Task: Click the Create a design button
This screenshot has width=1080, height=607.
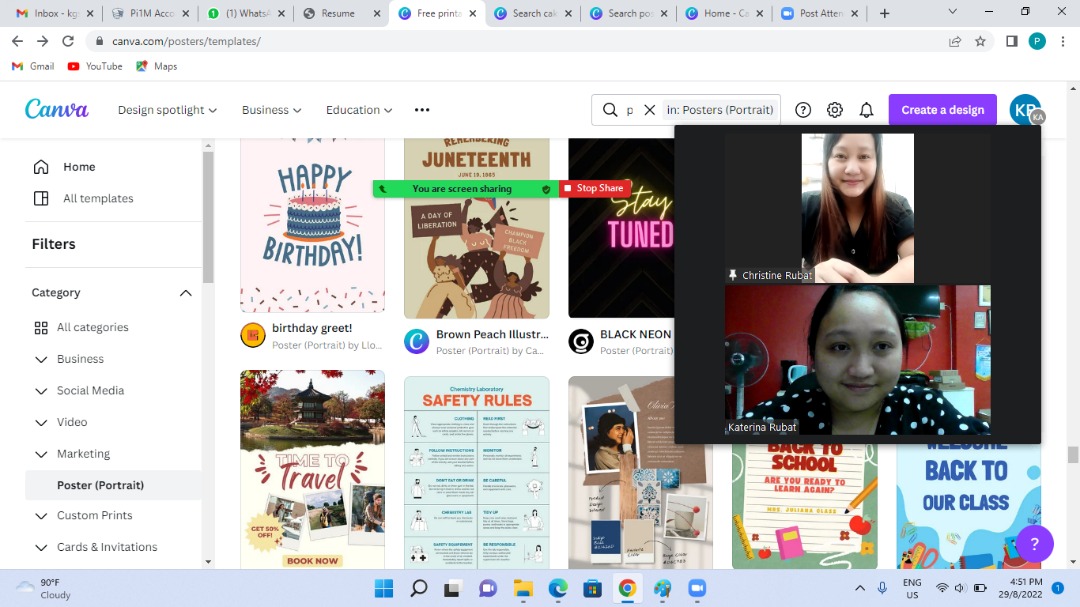Action: point(942,110)
